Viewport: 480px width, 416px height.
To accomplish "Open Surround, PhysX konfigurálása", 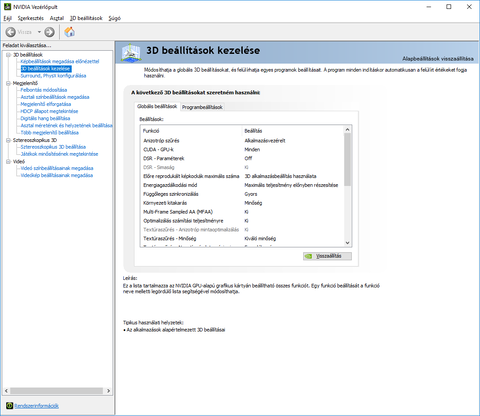I will 53,76.
